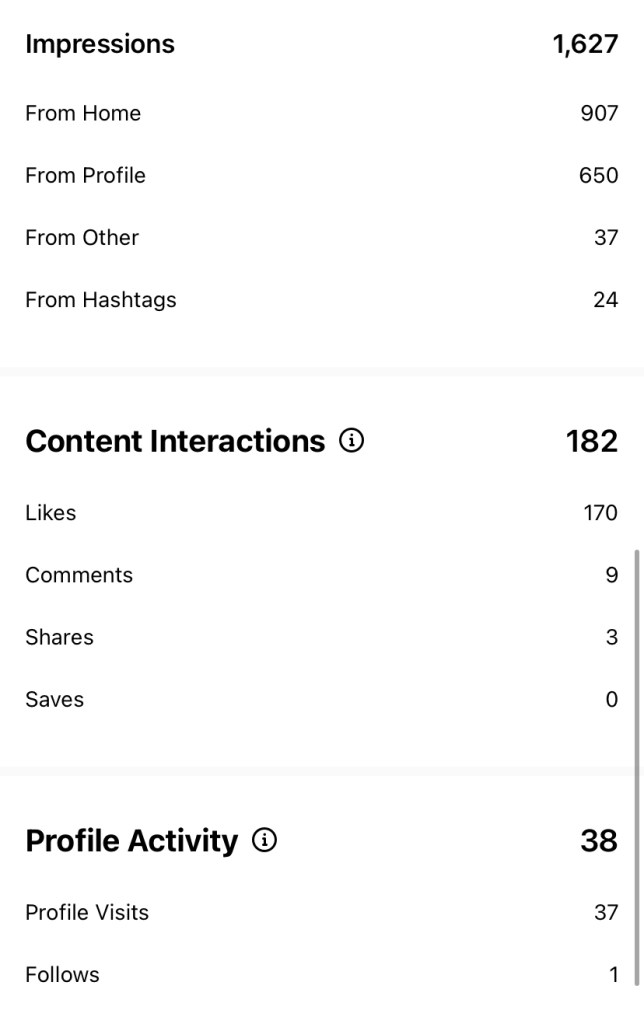Select the Profile Activity heading text

(x=131, y=841)
